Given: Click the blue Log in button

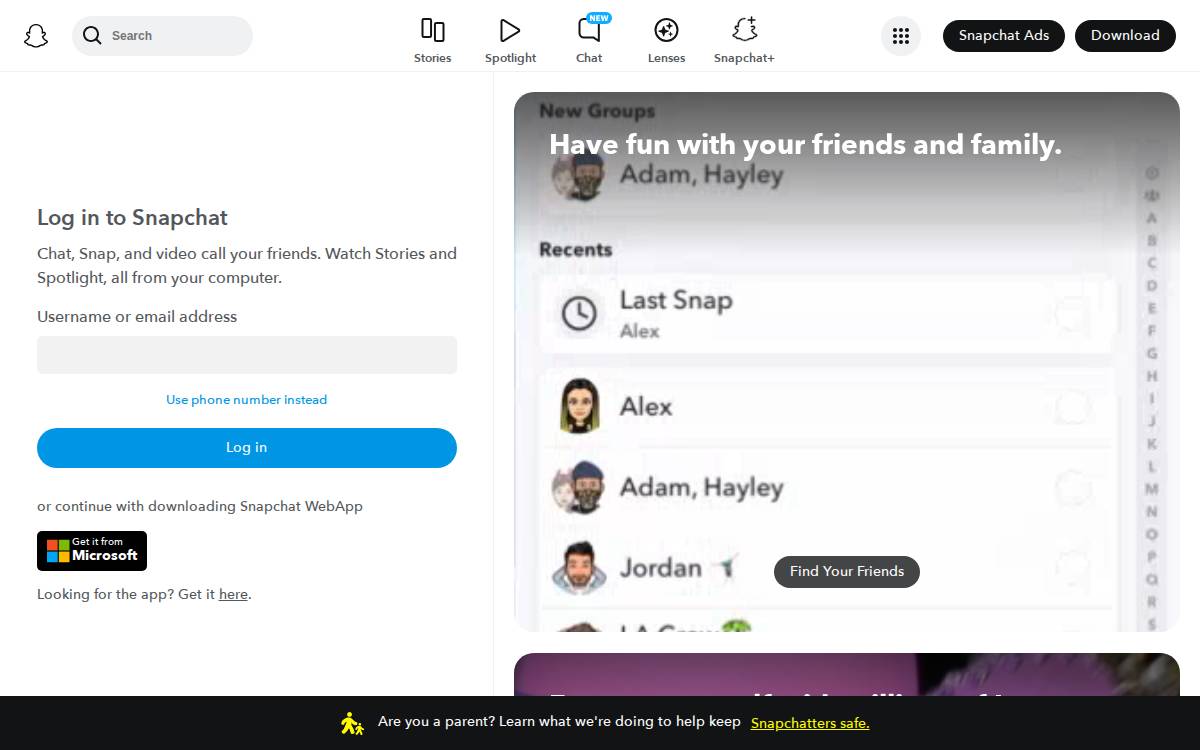Looking at the screenshot, I should point(247,448).
